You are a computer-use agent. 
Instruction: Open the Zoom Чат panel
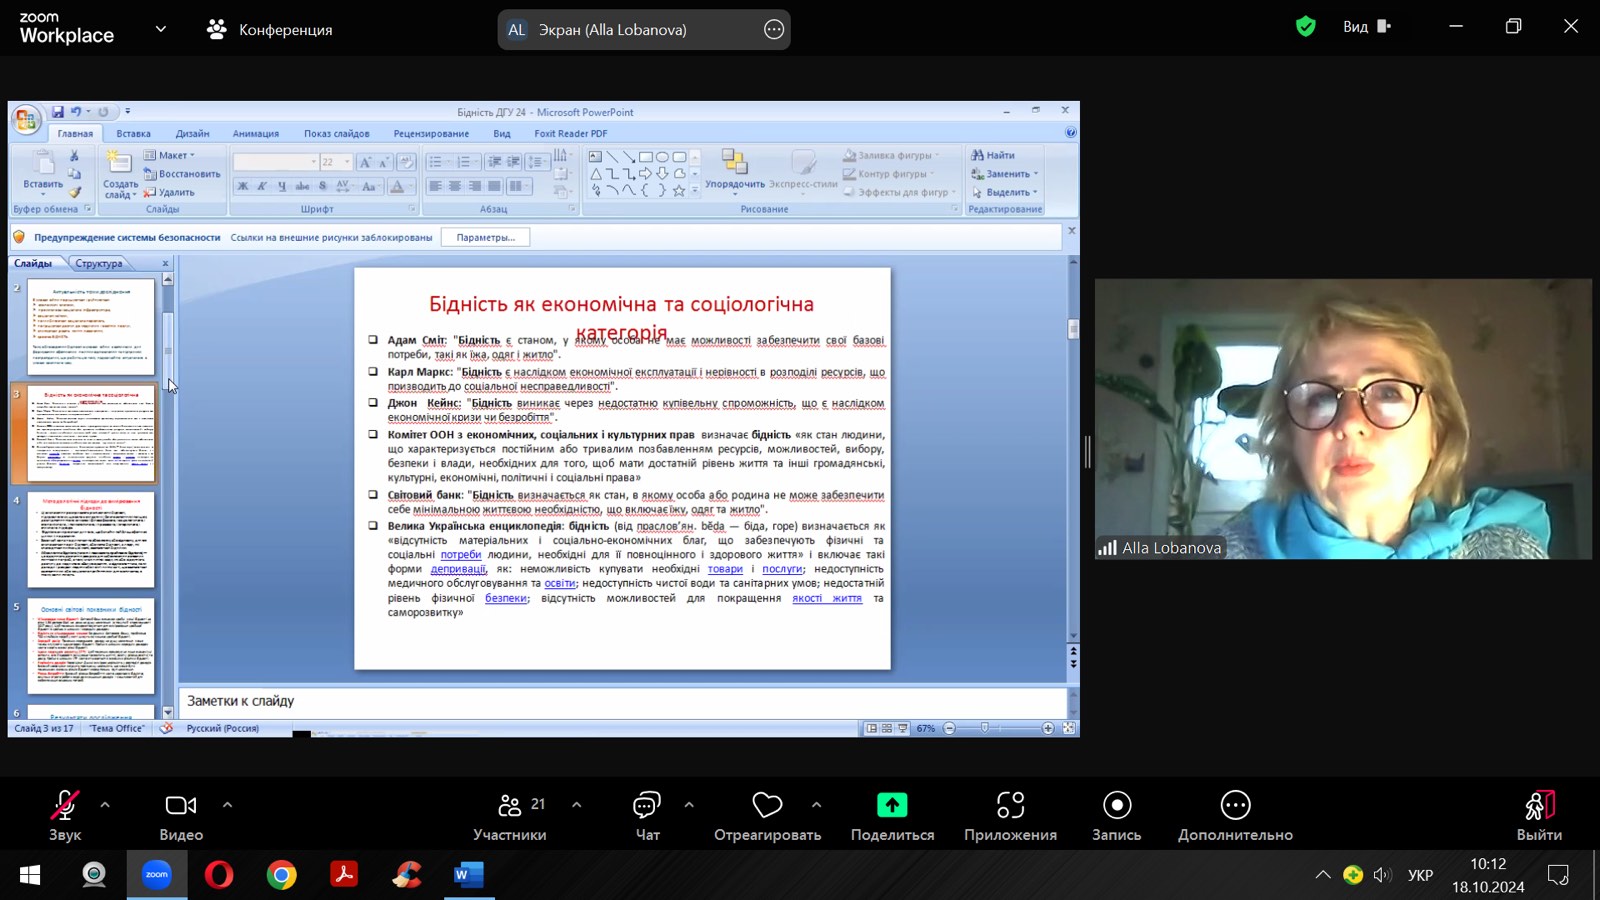[x=647, y=817]
